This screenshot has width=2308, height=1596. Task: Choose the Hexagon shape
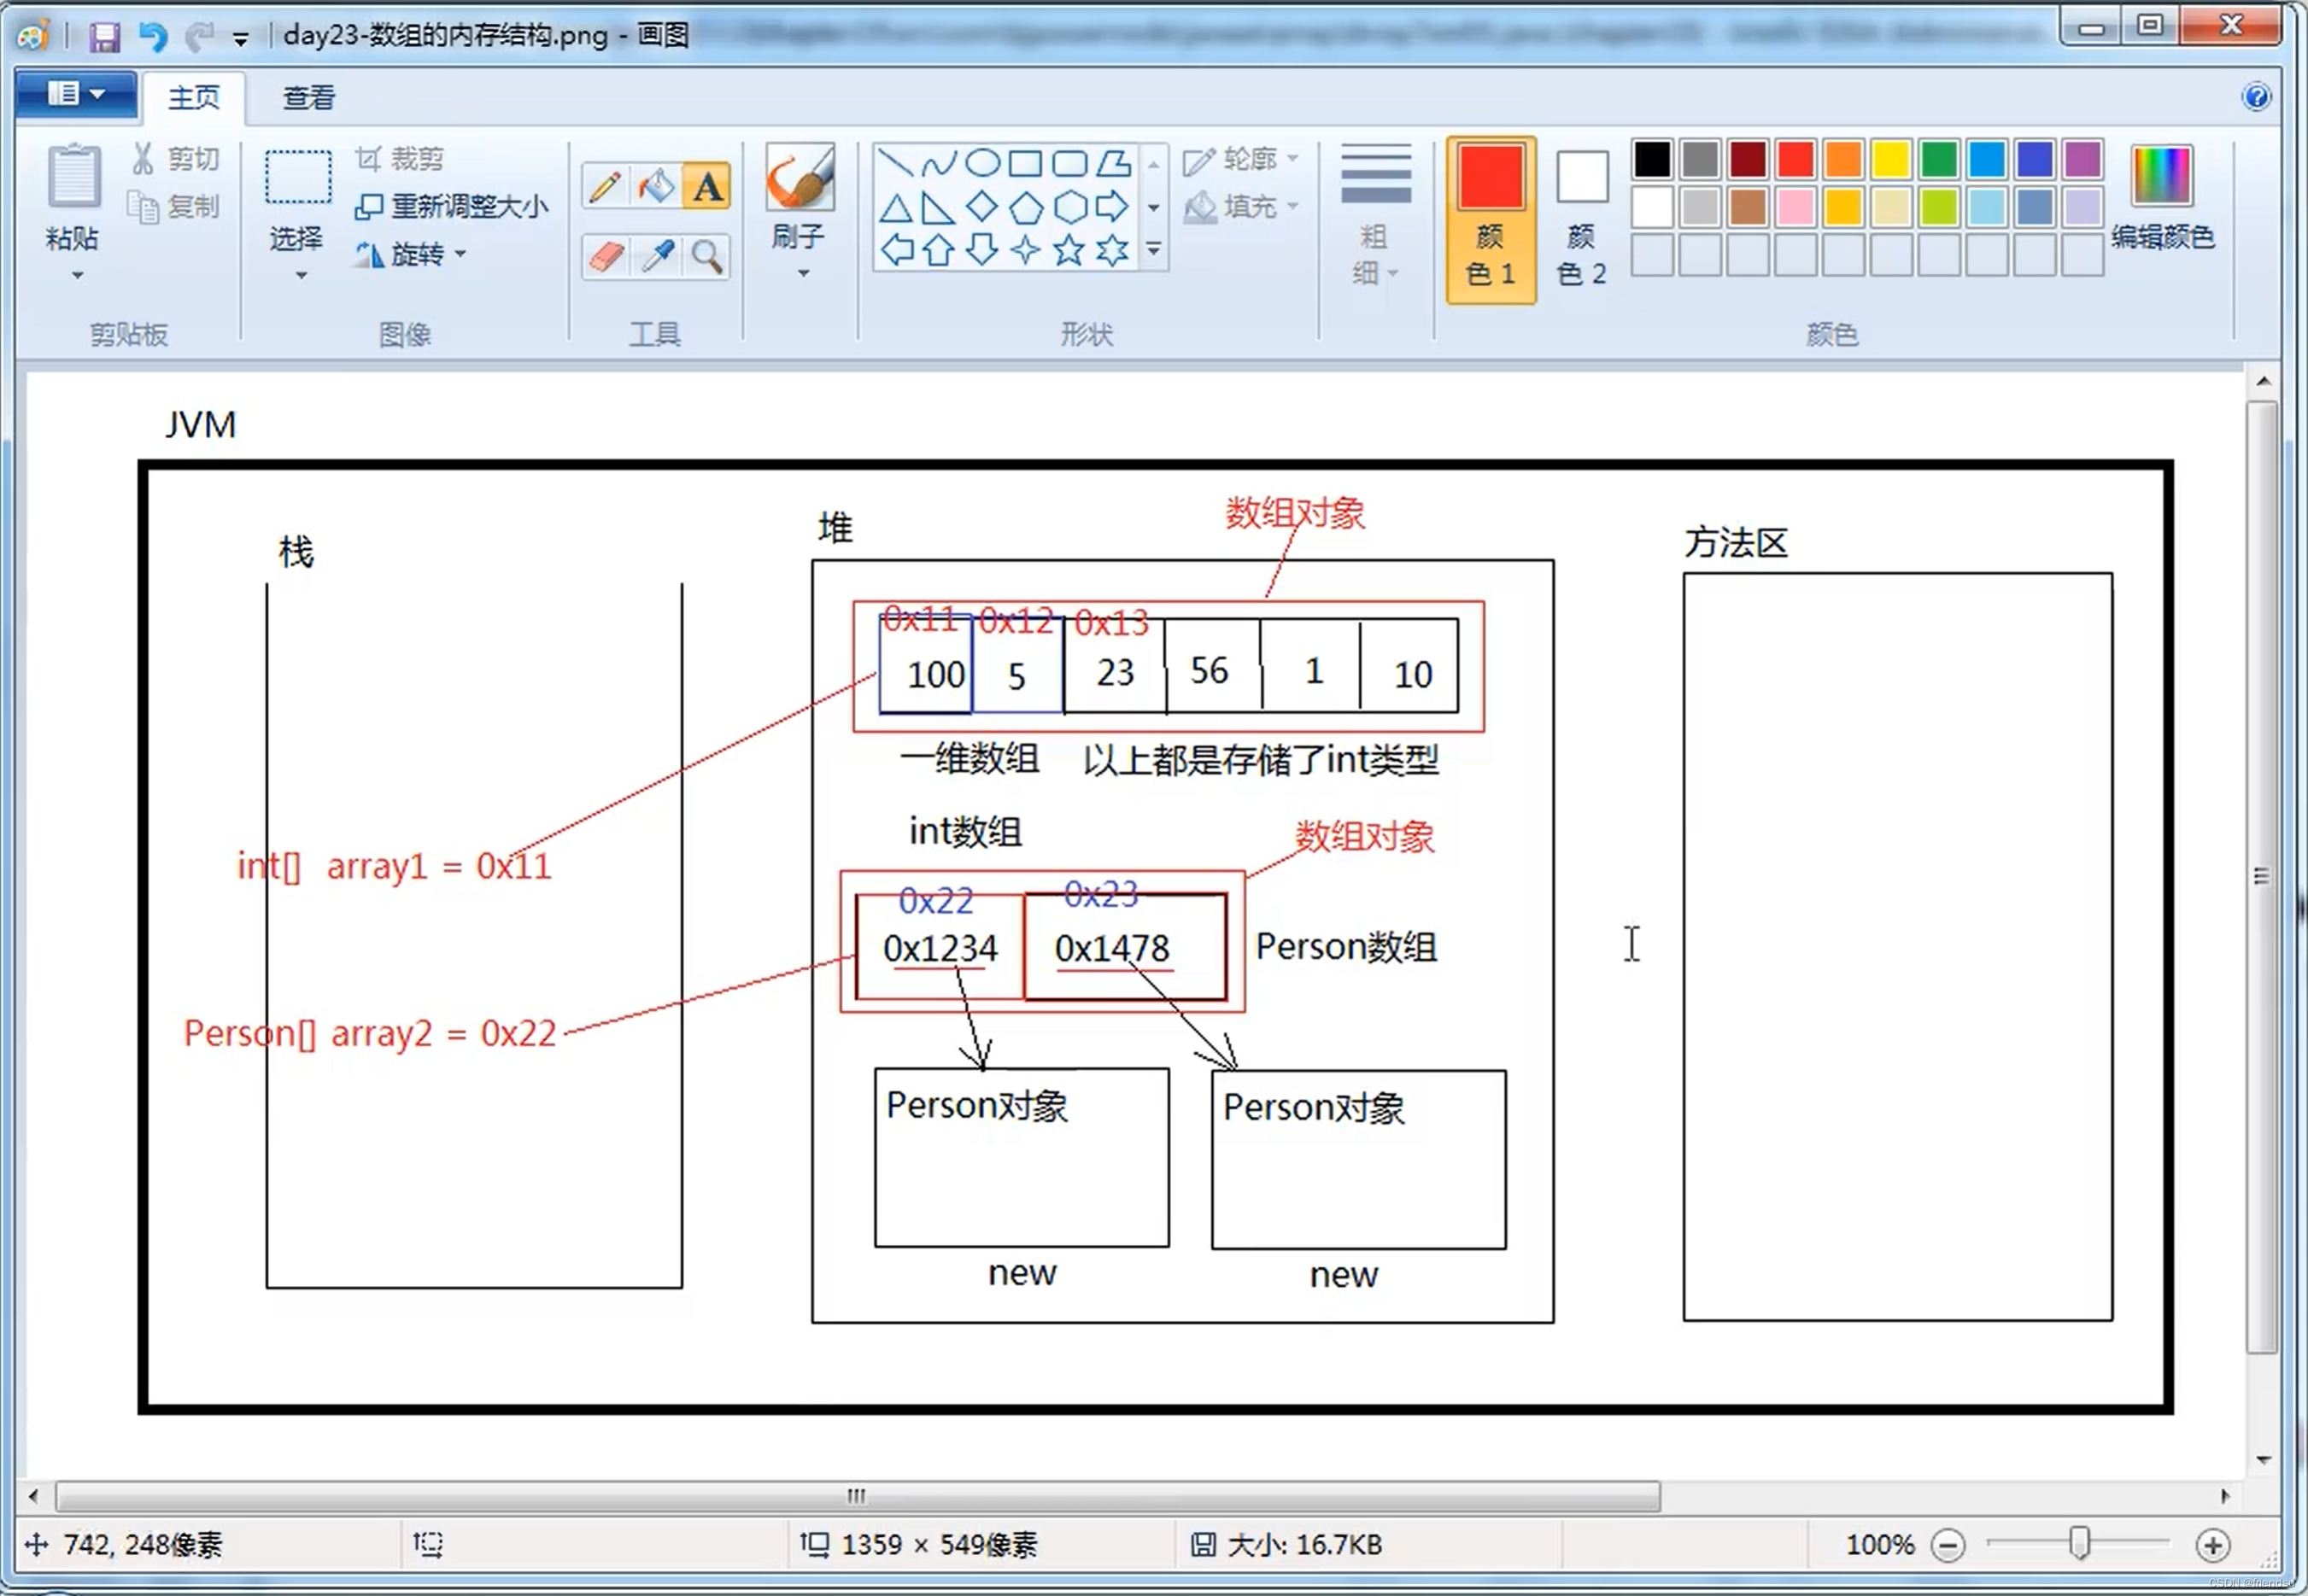pos(1070,207)
